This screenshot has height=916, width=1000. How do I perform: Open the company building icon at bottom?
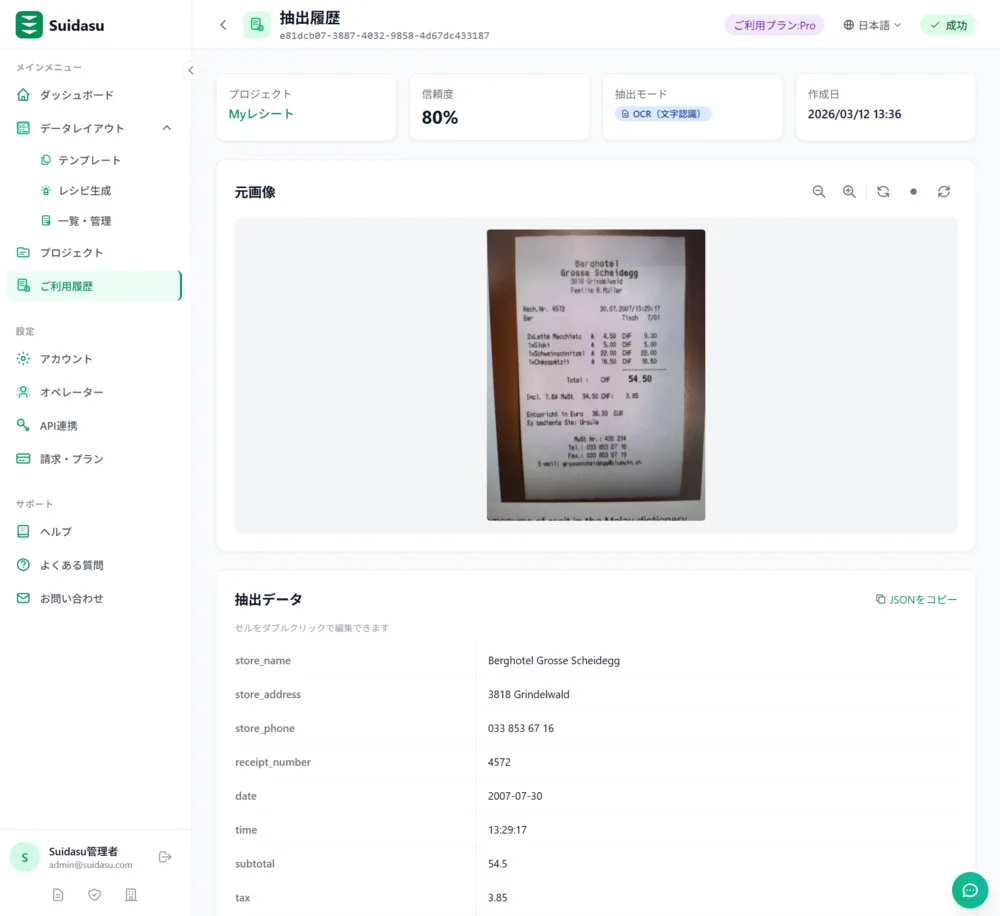[x=131, y=895]
